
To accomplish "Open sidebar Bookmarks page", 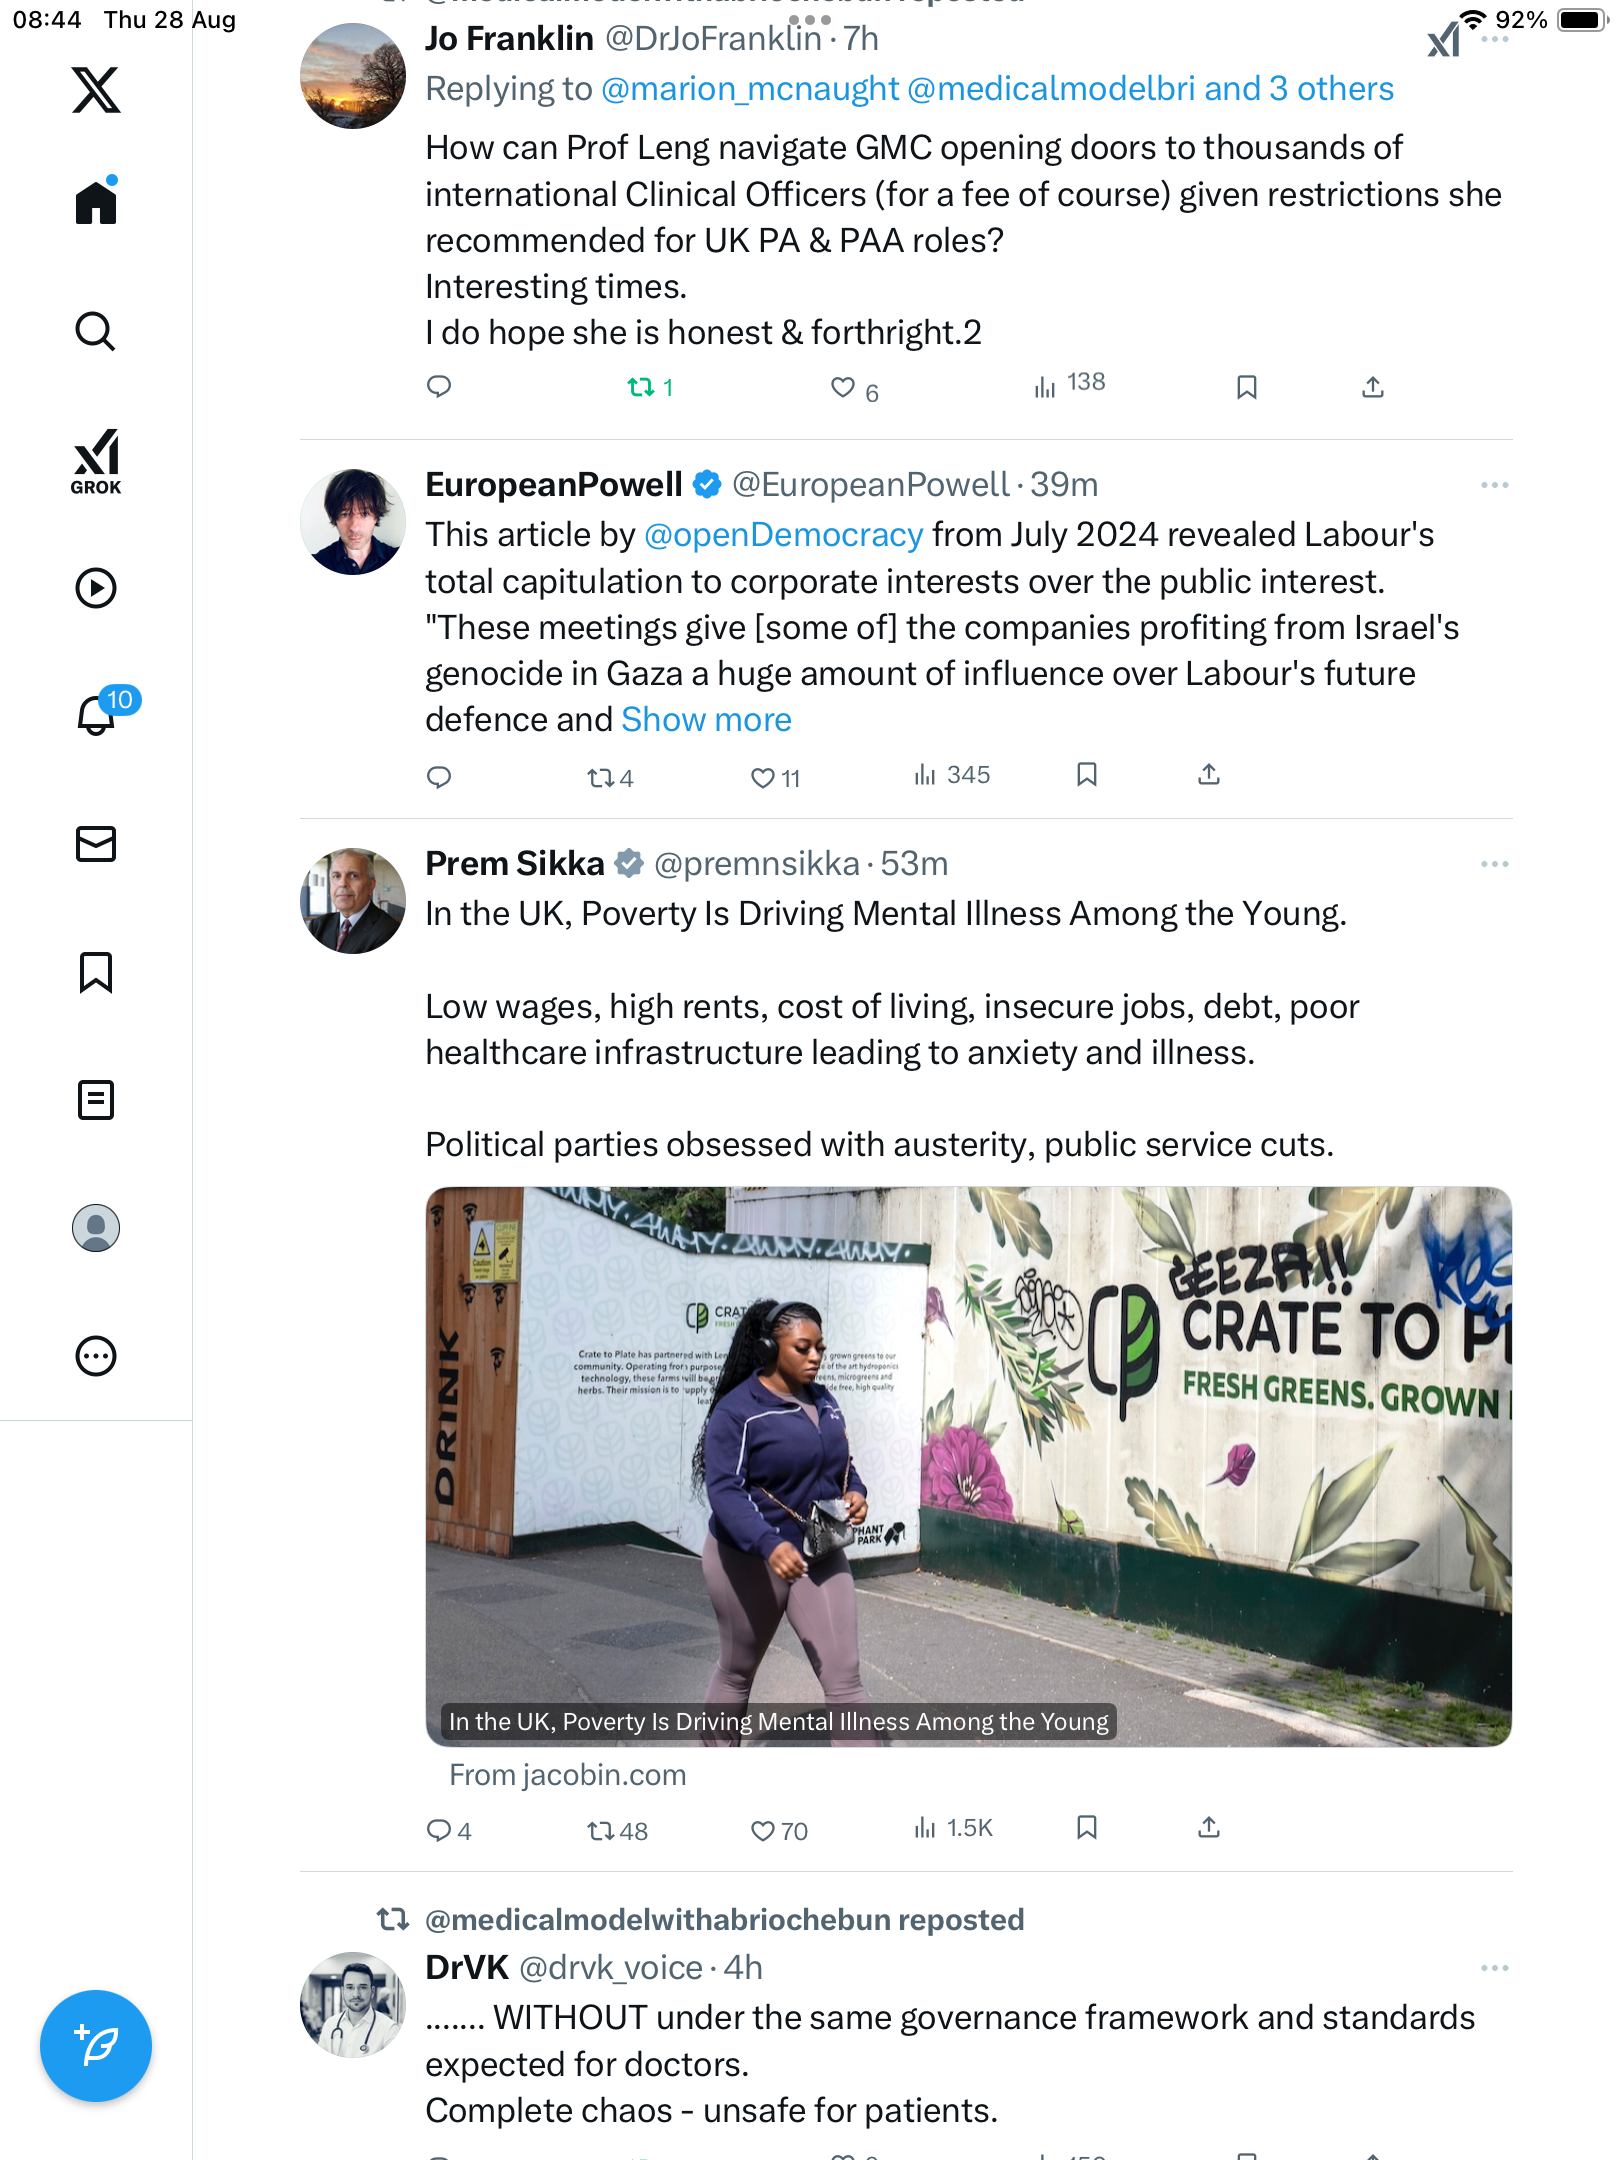I will 96,972.
